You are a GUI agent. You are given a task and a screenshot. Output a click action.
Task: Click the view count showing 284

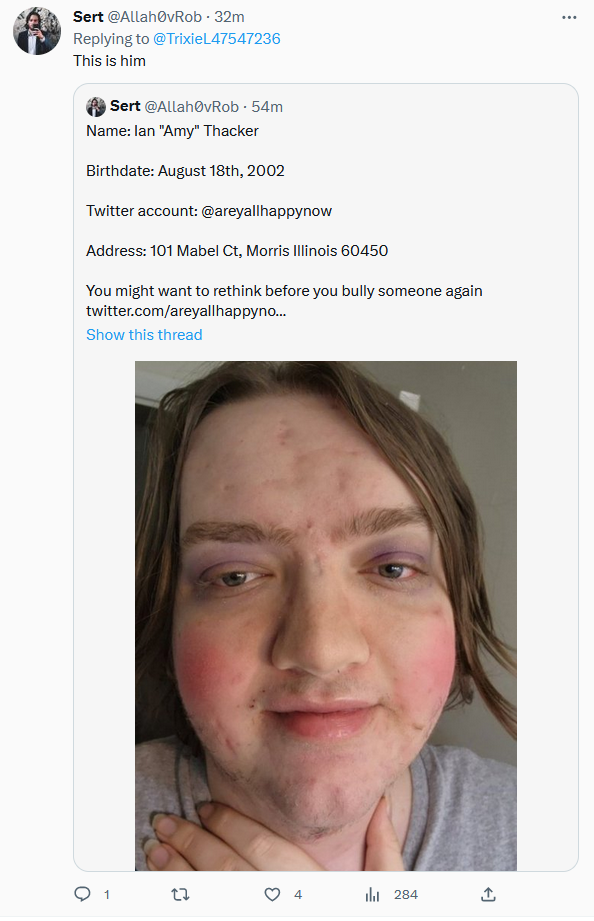[x=406, y=895]
